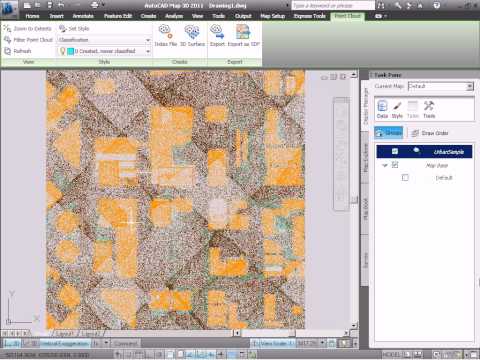Open the Map Setup ribbon tab
Image resolution: width=480 pixels, height=360 pixels.
point(272,16)
